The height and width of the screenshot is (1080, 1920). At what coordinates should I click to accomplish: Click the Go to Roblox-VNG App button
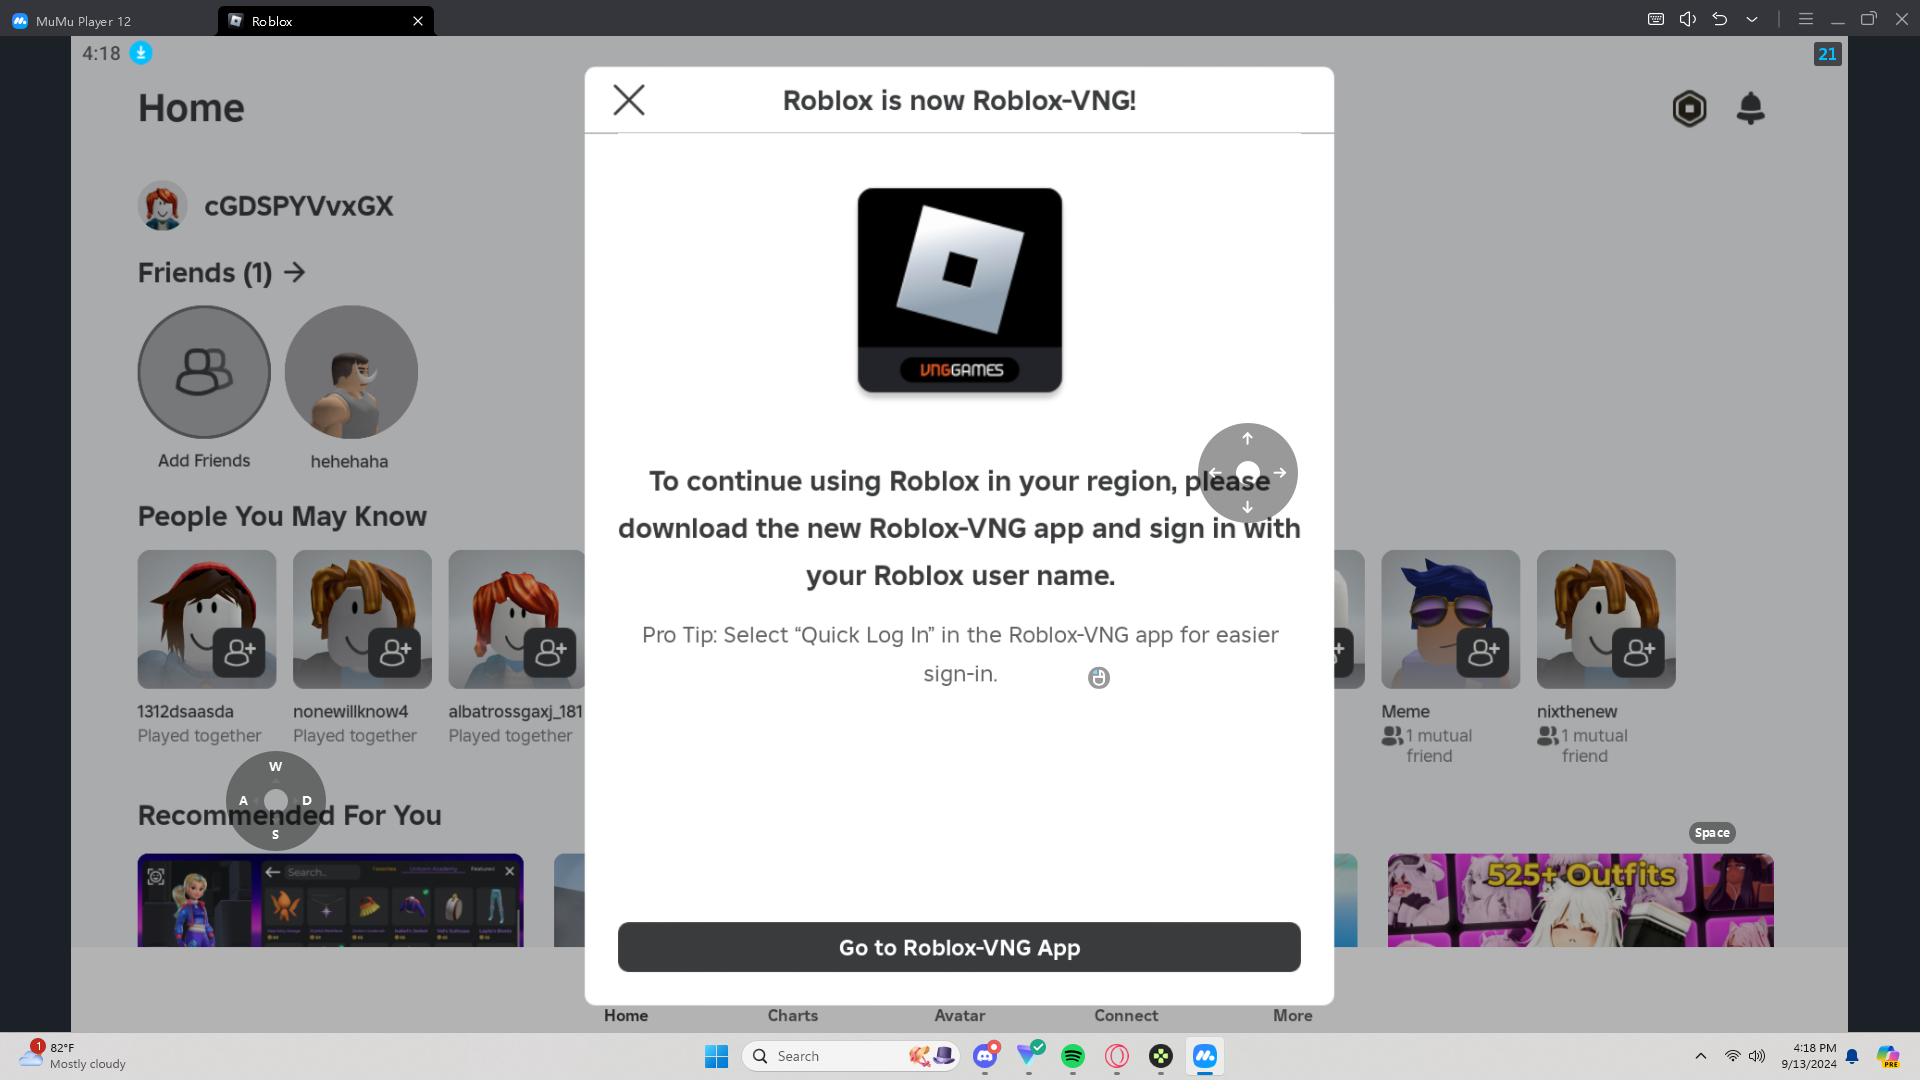[x=959, y=947]
